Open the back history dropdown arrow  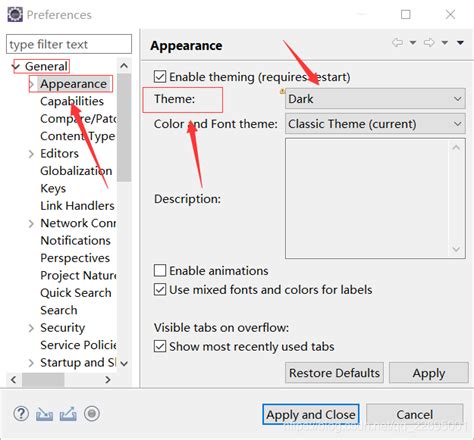point(413,43)
